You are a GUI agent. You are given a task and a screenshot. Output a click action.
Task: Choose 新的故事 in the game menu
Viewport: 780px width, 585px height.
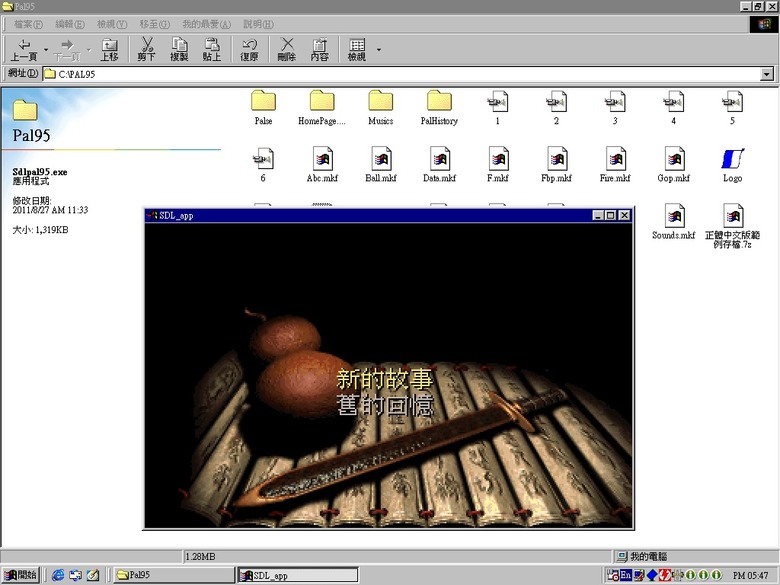pos(385,379)
